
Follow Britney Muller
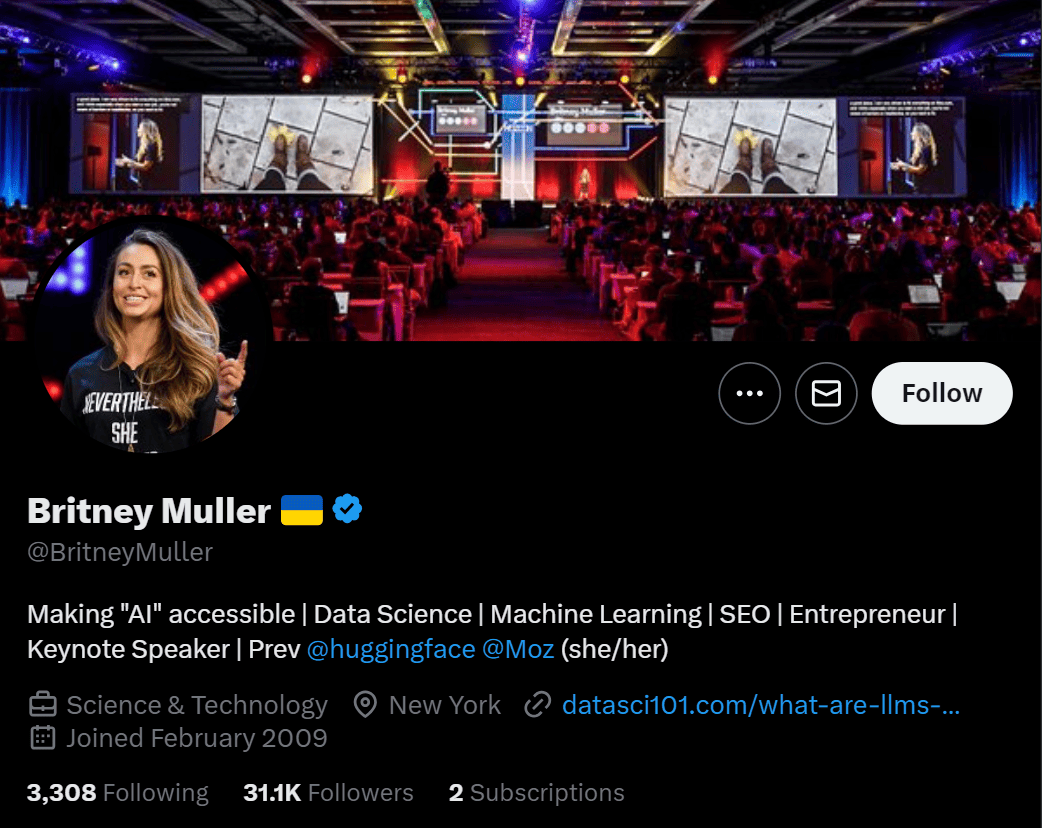tap(942, 393)
